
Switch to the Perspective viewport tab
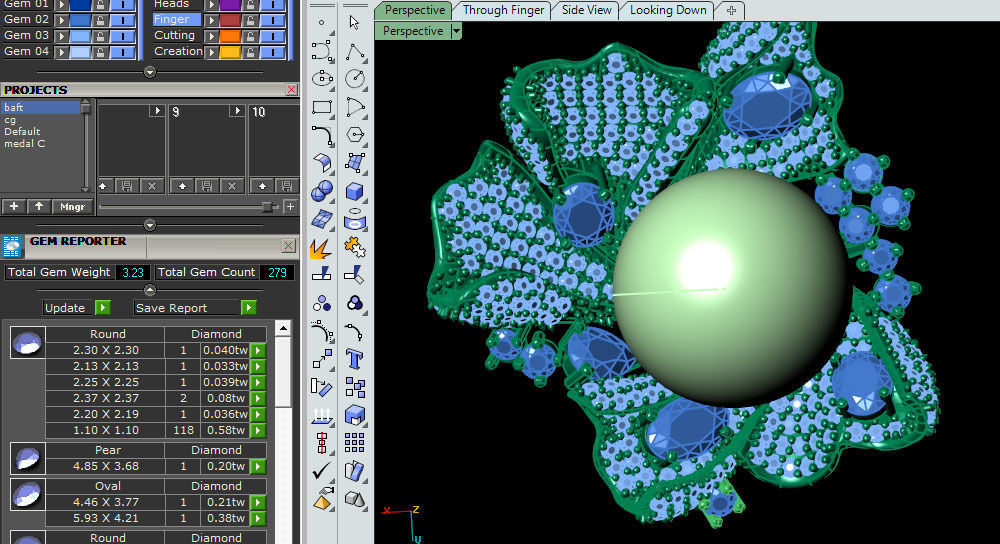(x=415, y=10)
